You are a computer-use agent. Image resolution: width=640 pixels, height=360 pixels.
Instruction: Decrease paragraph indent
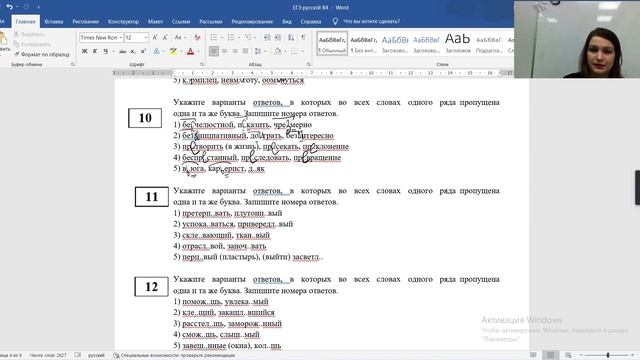pyautogui.click(x=267, y=38)
